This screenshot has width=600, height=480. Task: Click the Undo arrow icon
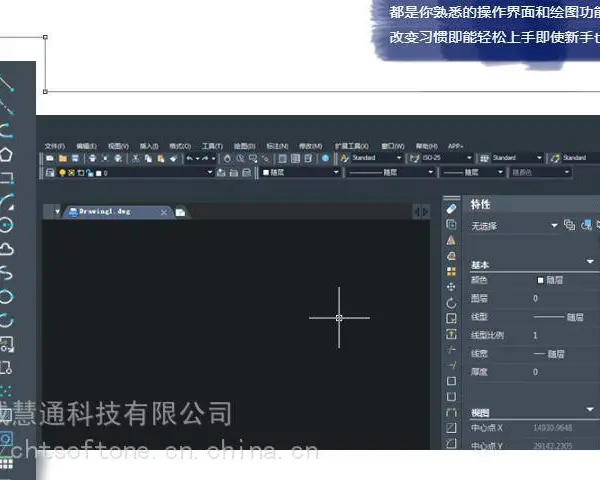pyautogui.click(x=190, y=158)
